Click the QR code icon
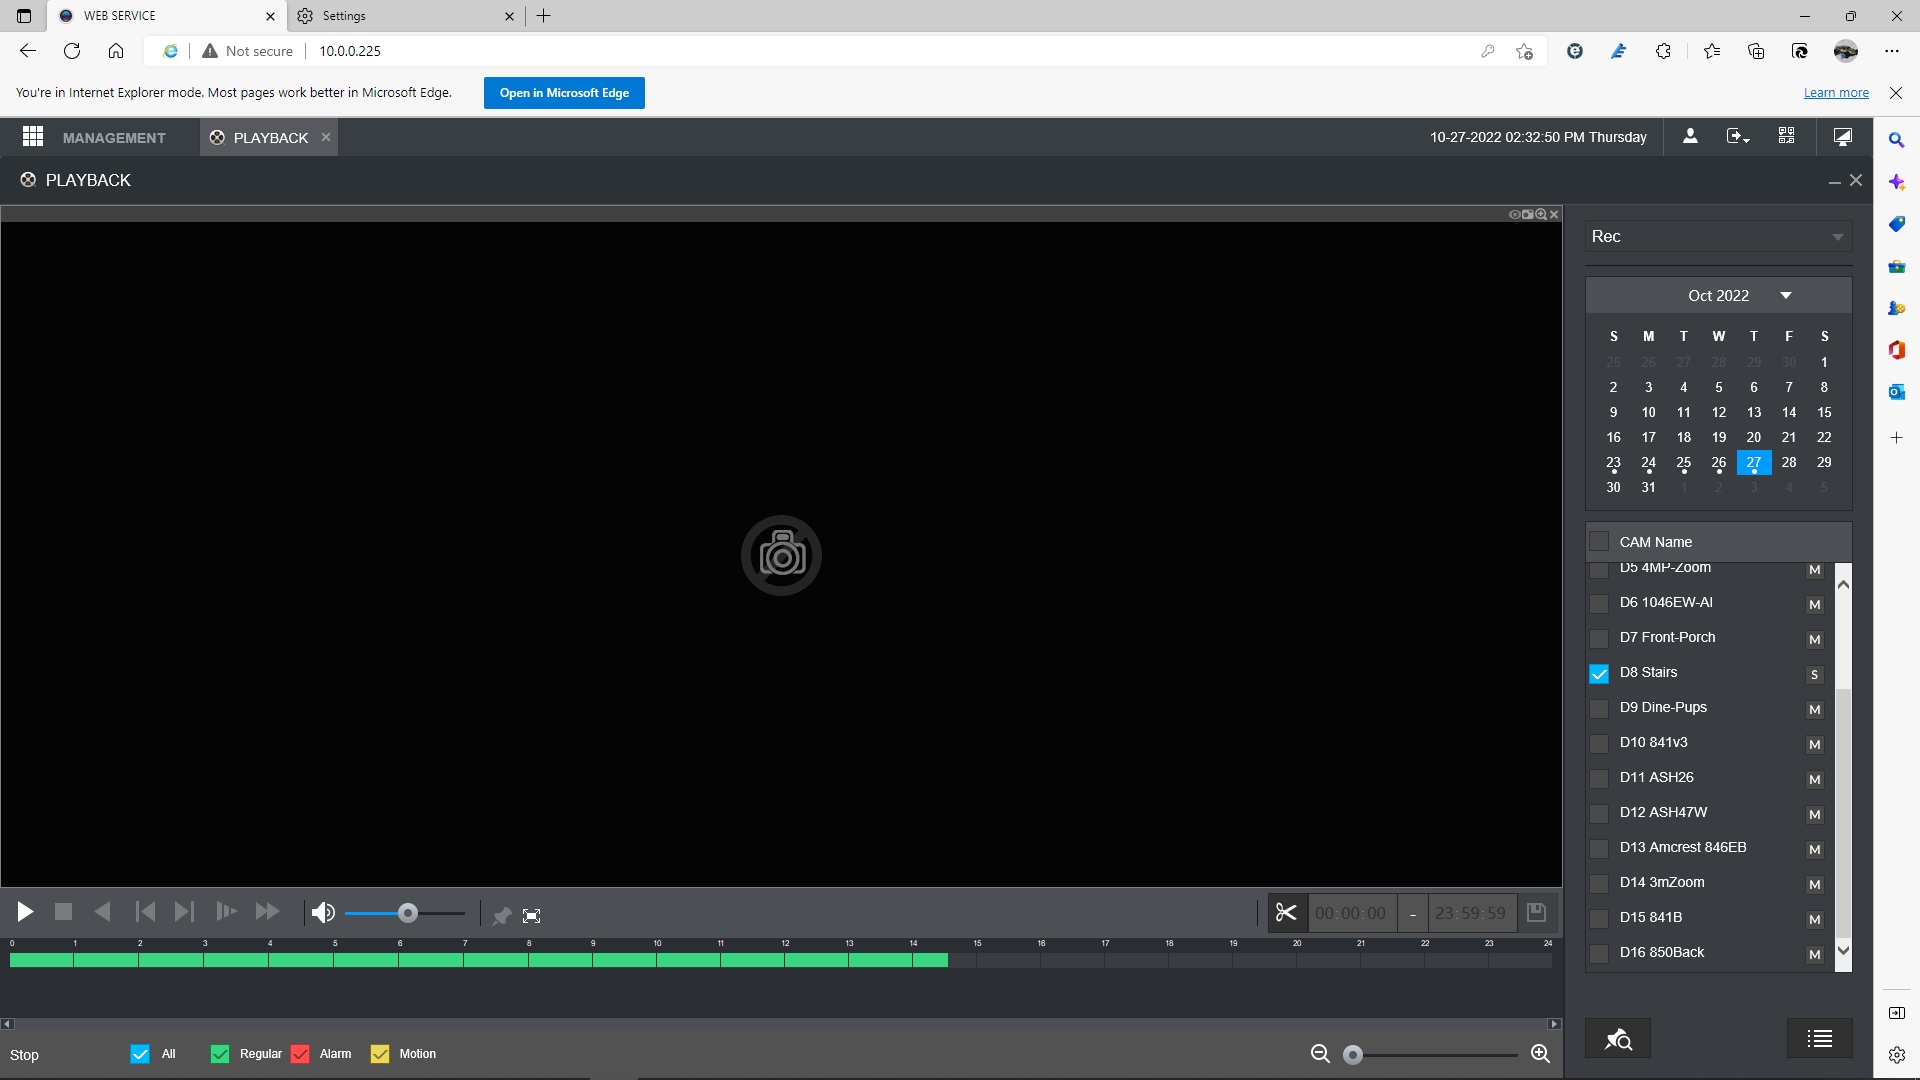 [1787, 136]
